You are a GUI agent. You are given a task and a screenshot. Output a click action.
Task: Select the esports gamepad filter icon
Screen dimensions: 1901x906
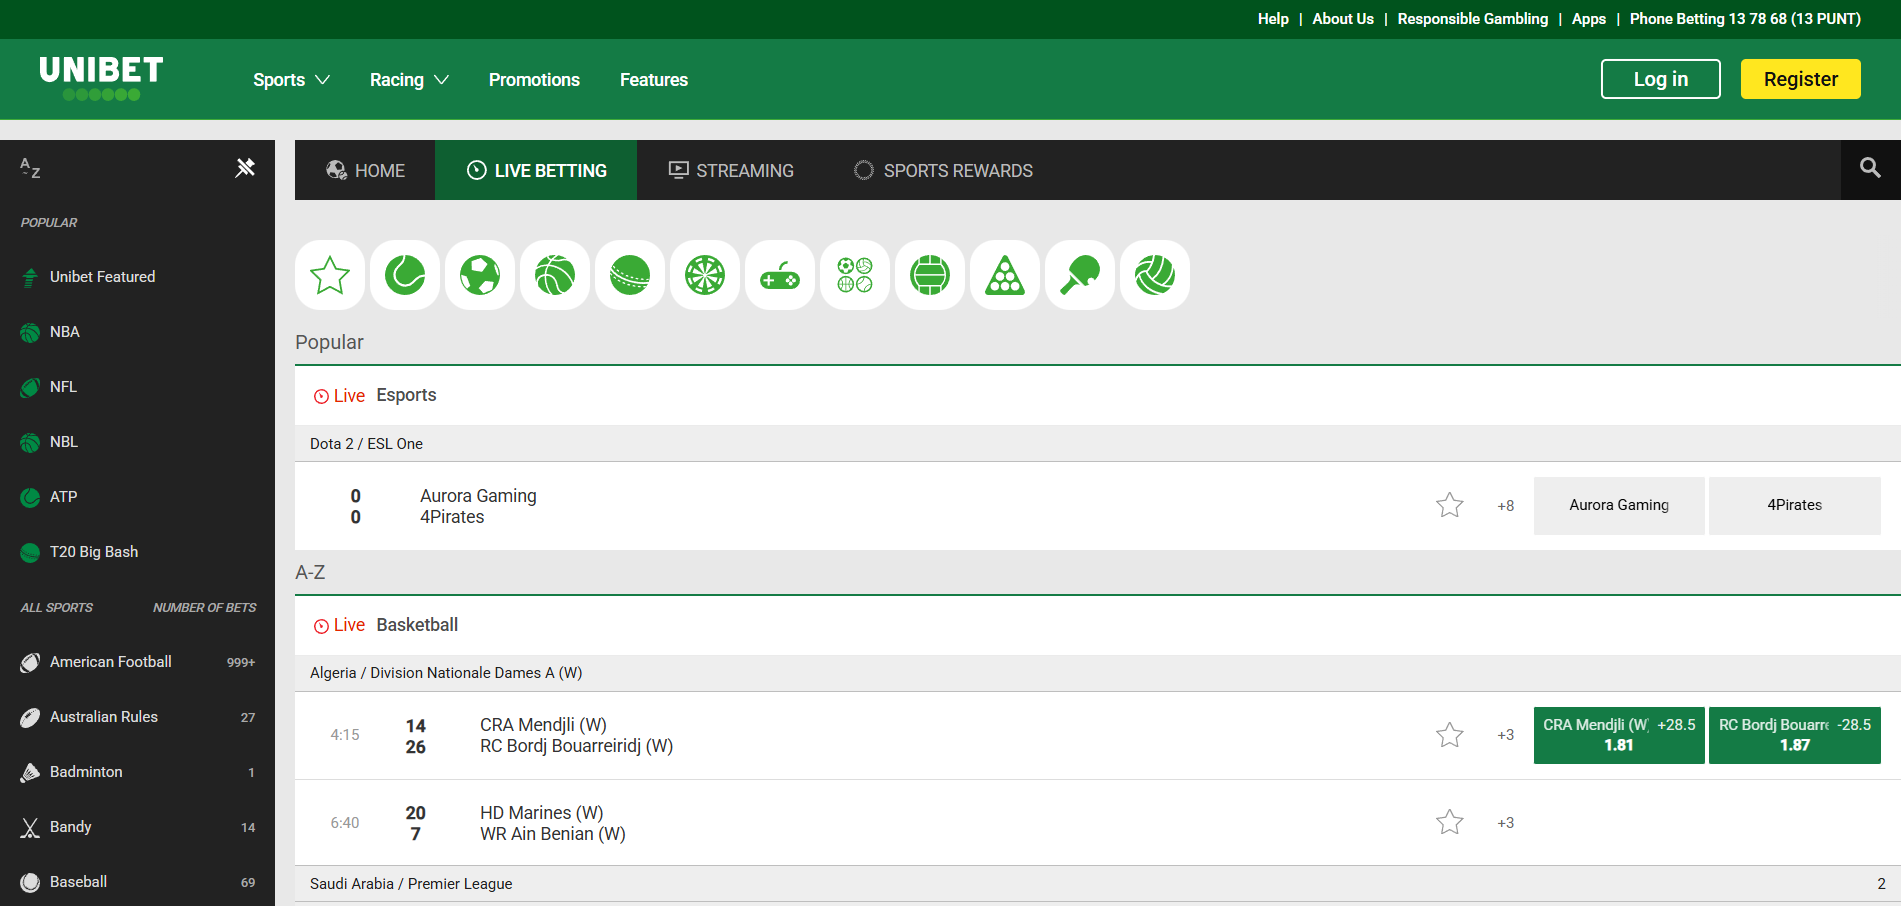780,275
